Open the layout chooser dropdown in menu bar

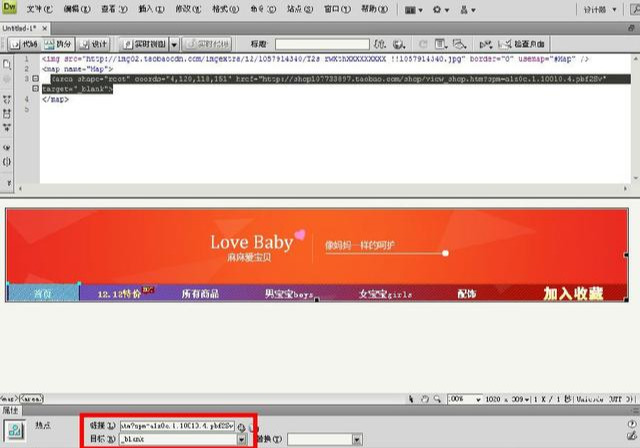pyautogui.click(x=413, y=10)
